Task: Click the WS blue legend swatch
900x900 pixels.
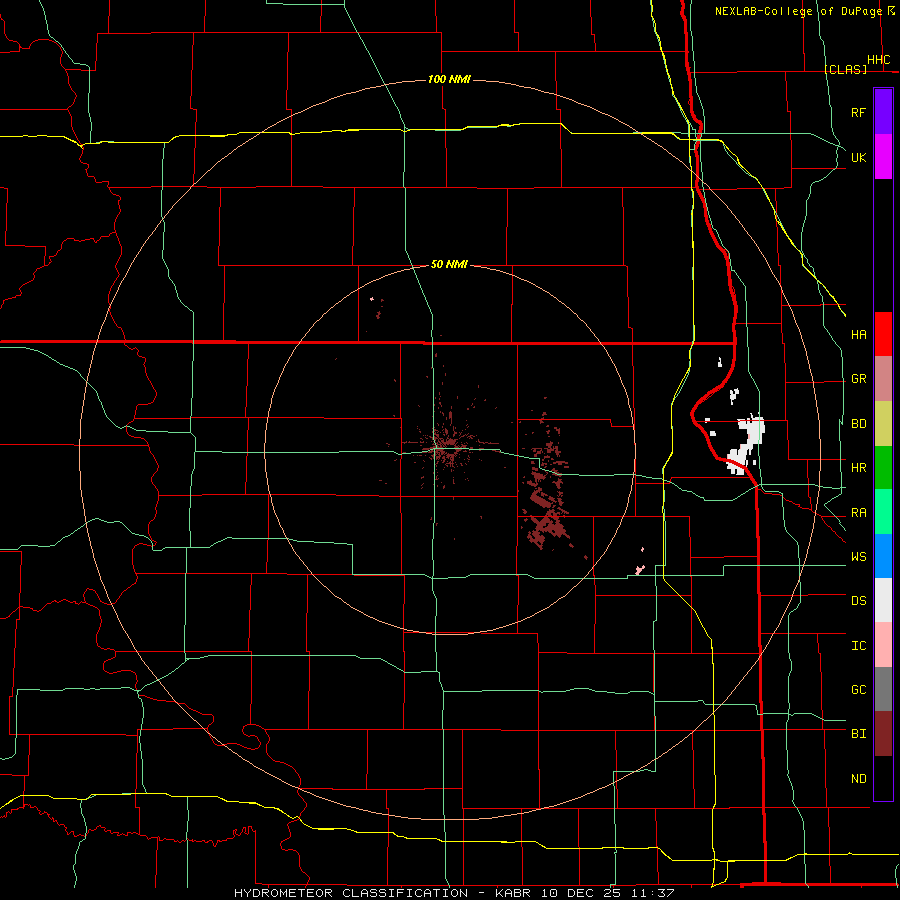Action: (883, 556)
